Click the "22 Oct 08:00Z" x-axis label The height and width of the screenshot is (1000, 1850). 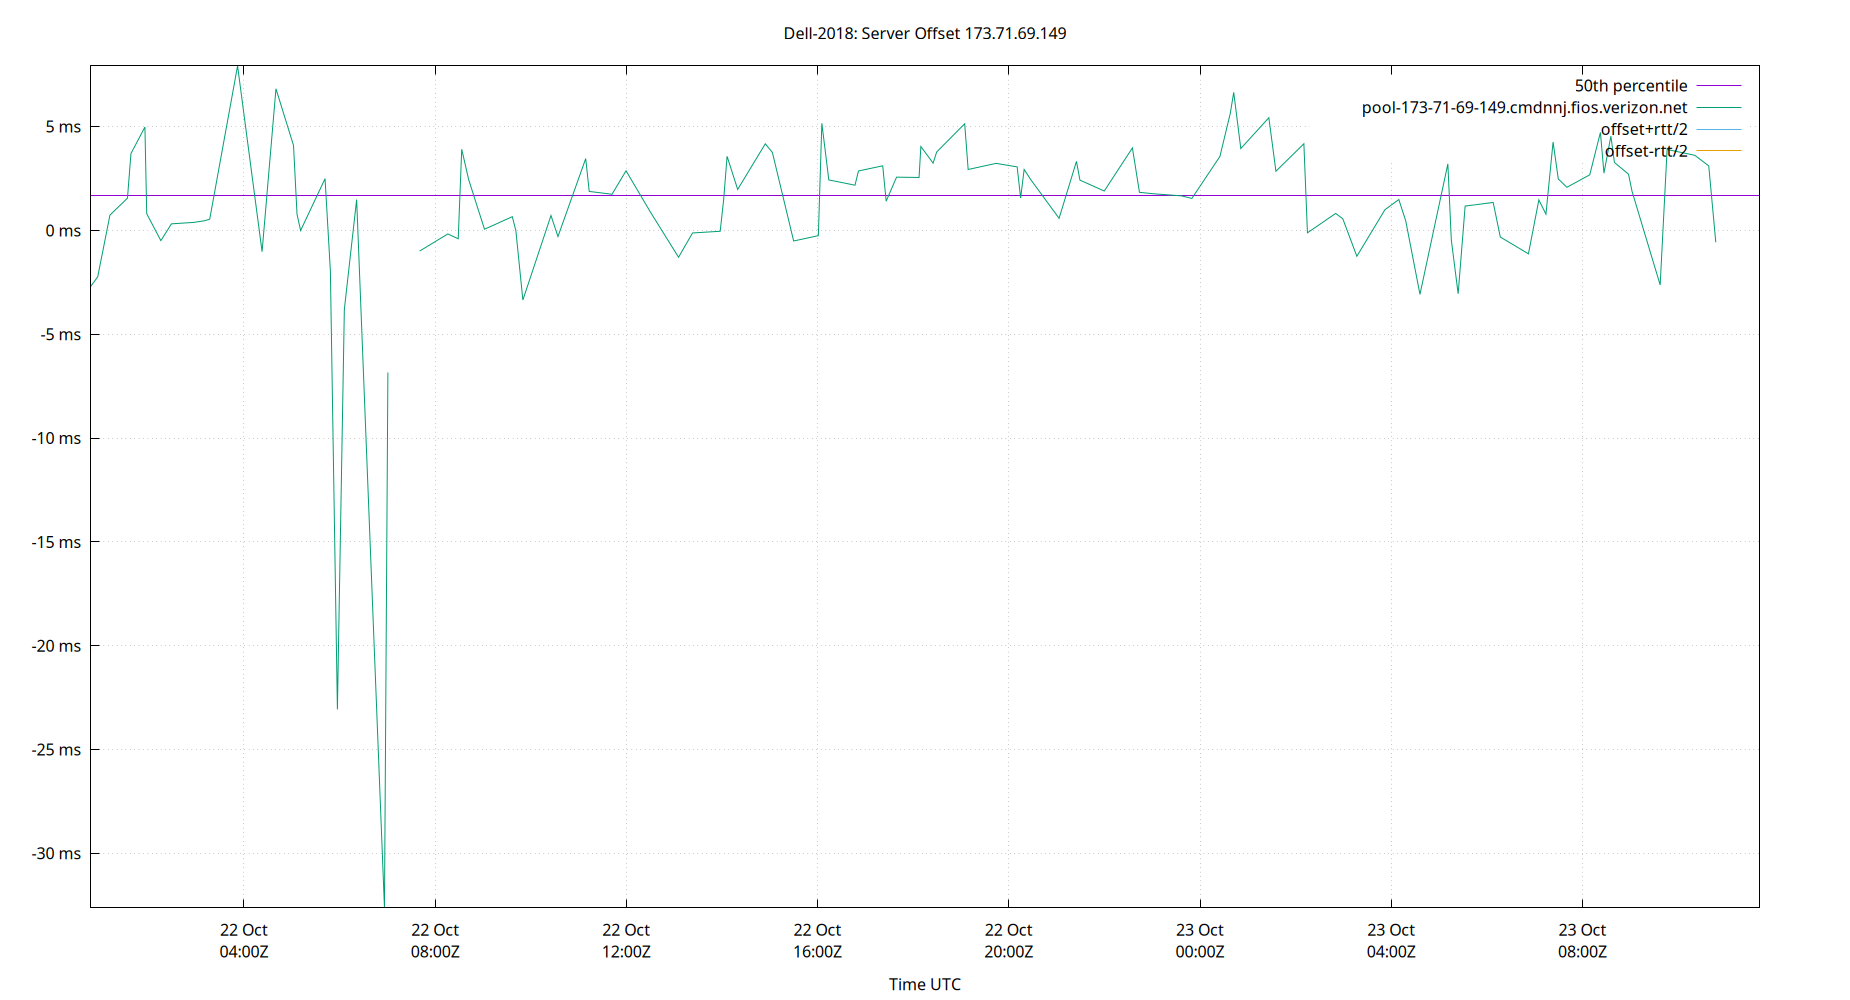435,941
